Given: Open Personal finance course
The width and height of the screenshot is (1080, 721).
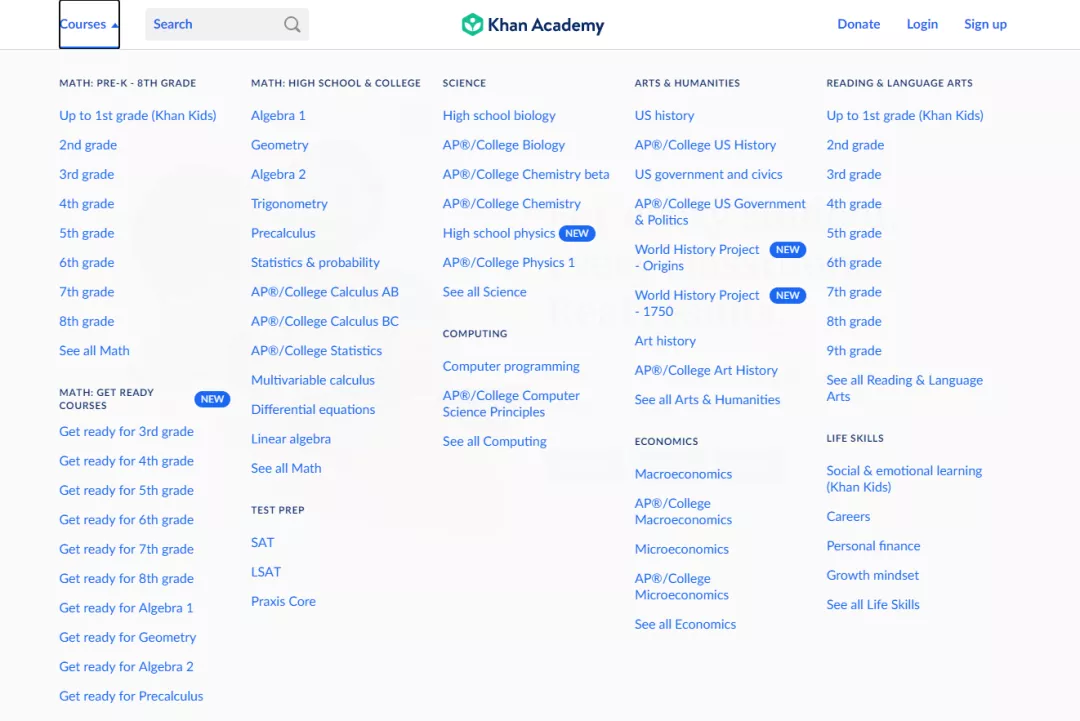Looking at the screenshot, I should [873, 546].
